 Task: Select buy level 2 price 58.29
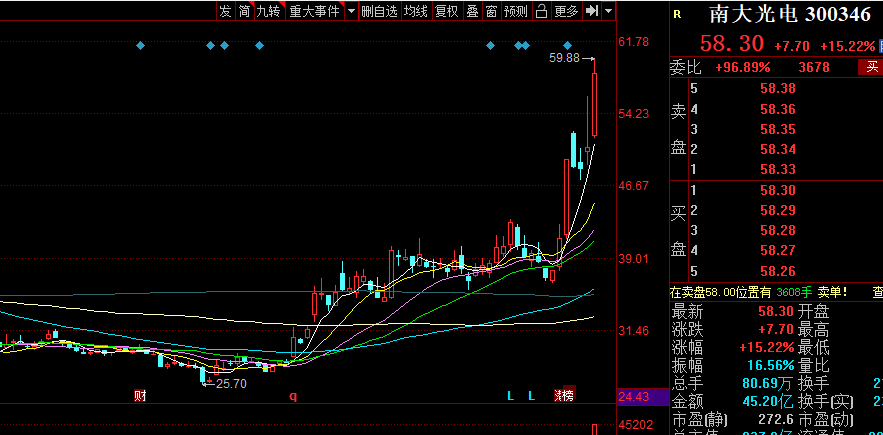pyautogui.click(x=778, y=210)
